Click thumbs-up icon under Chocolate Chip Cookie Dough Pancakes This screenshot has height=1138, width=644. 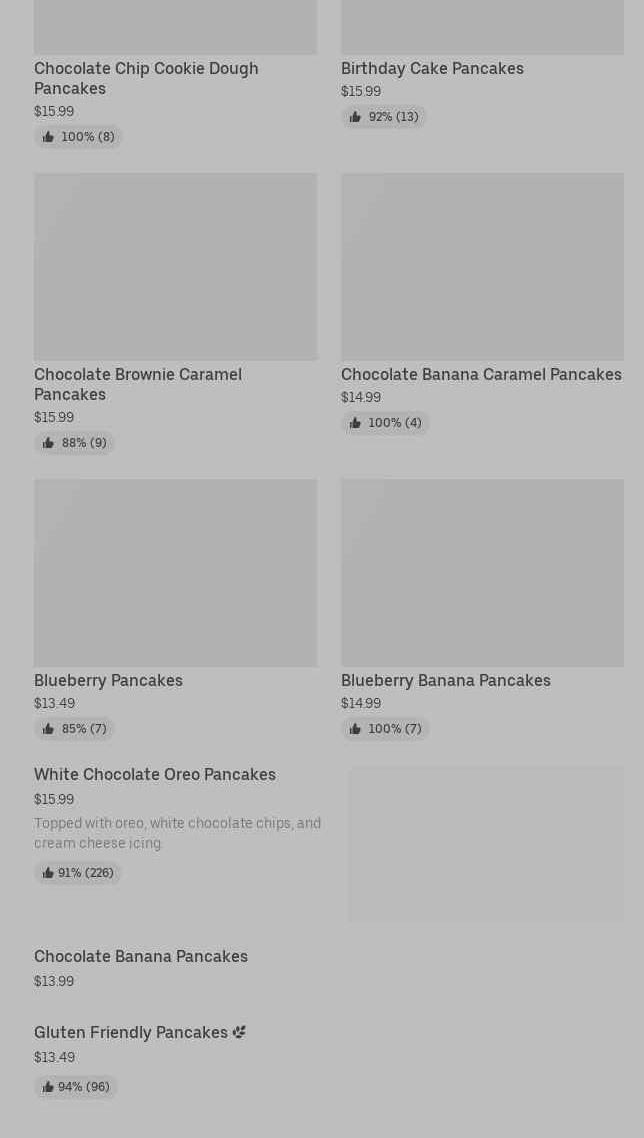pyautogui.click(x=48, y=137)
